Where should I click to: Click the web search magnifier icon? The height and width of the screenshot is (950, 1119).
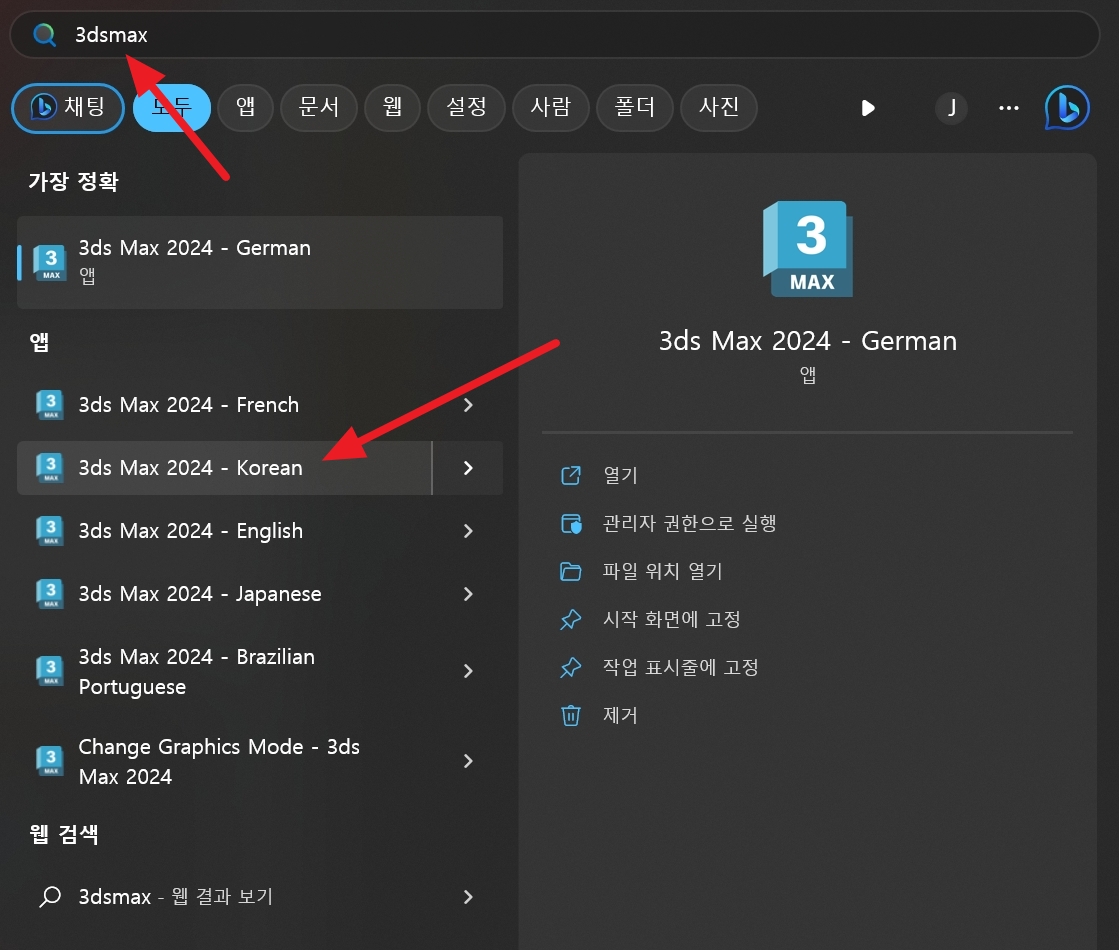pyautogui.click(x=50, y=896)
